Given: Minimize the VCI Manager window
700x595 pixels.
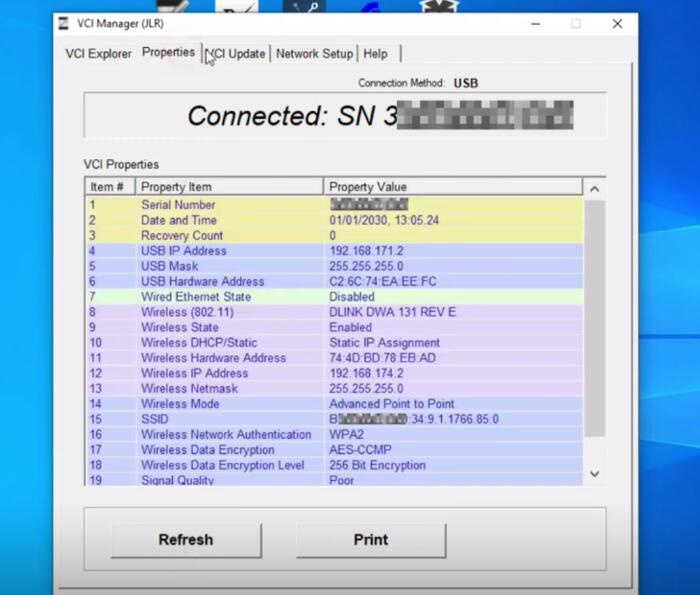Looking at the screenshot, I should 536,24.
